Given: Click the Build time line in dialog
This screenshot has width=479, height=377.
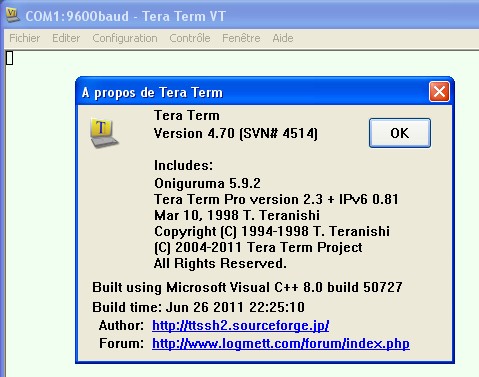Looking at the screenshot, I should tap(198, 307).
